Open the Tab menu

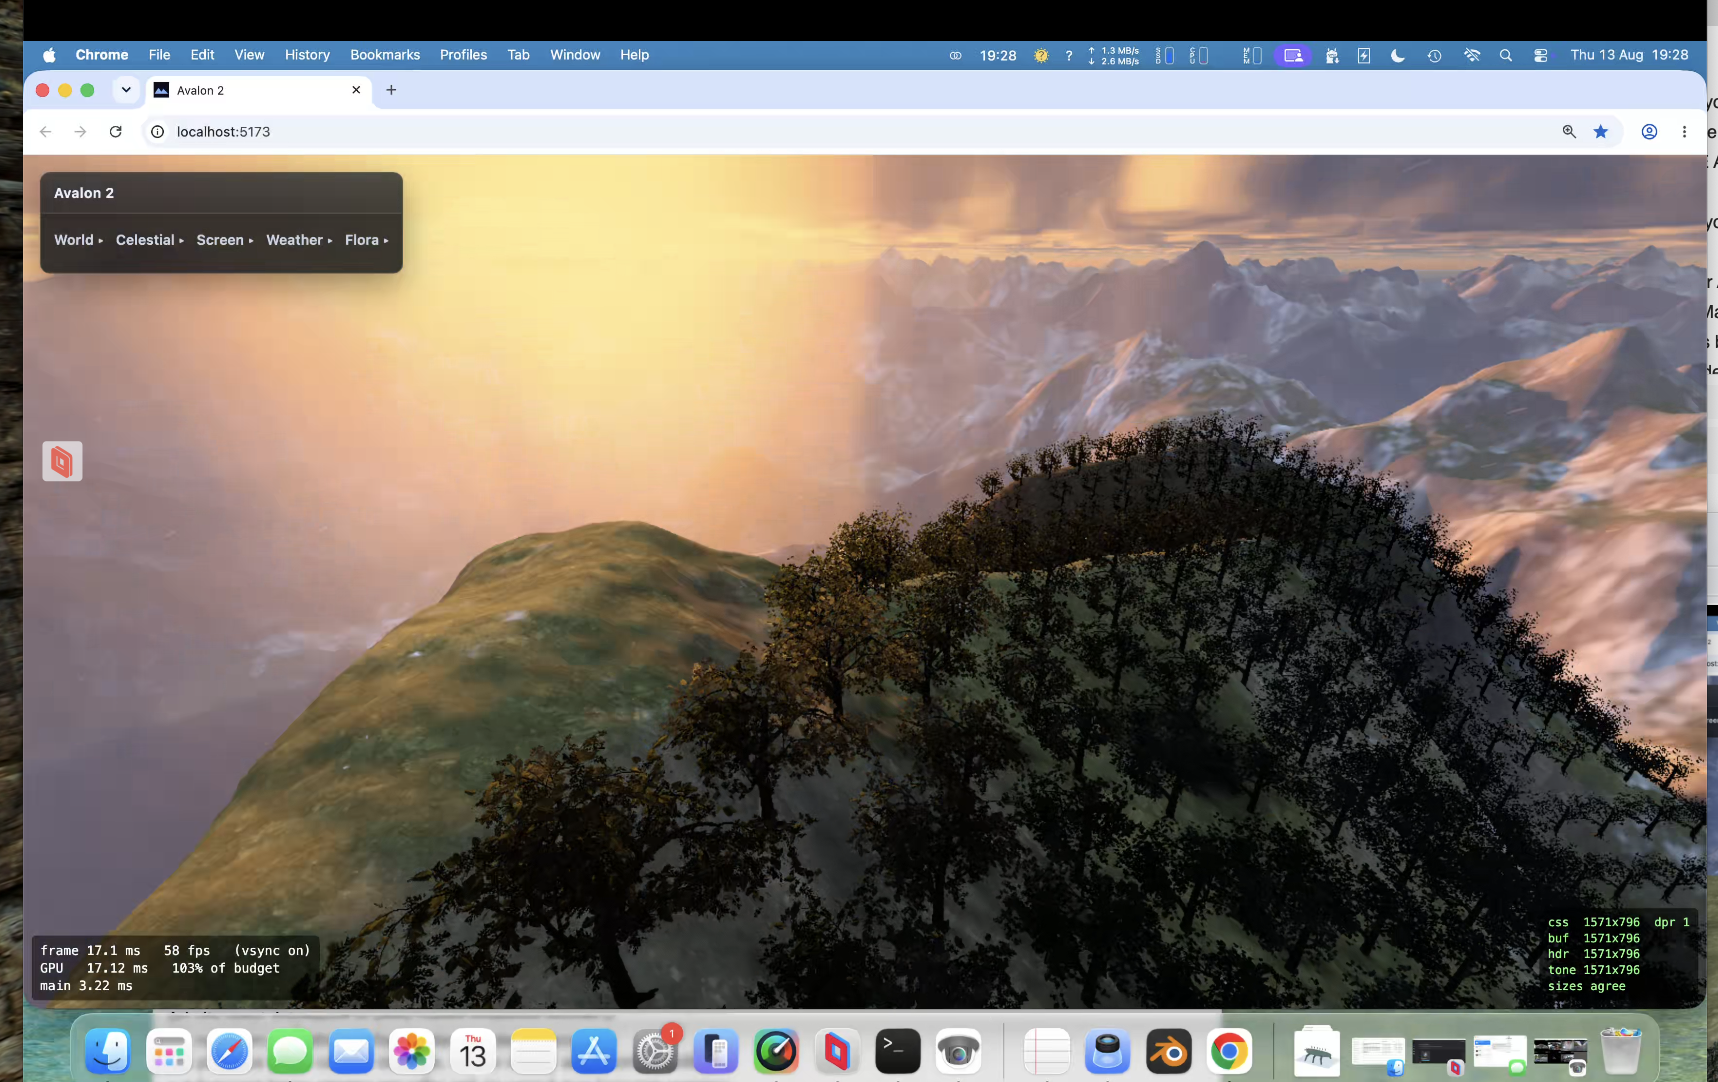pos(518,55)
